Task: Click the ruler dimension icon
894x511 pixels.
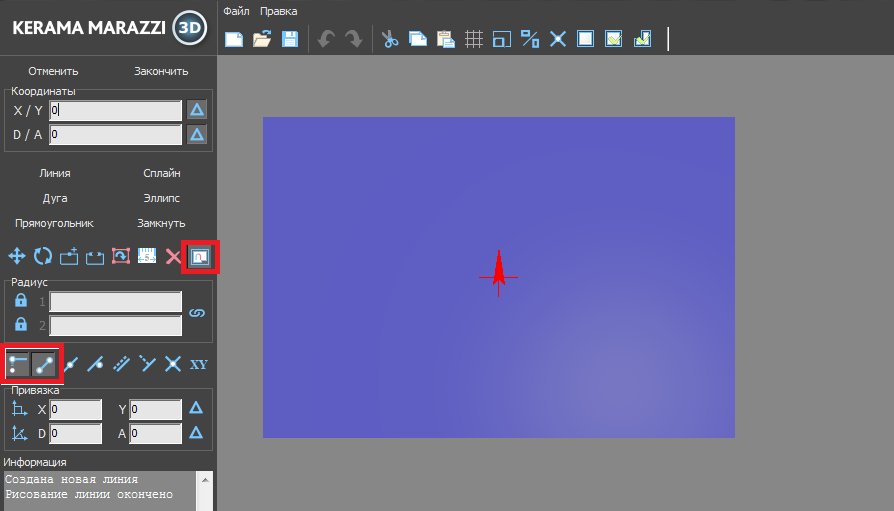Action: point(147,256)
